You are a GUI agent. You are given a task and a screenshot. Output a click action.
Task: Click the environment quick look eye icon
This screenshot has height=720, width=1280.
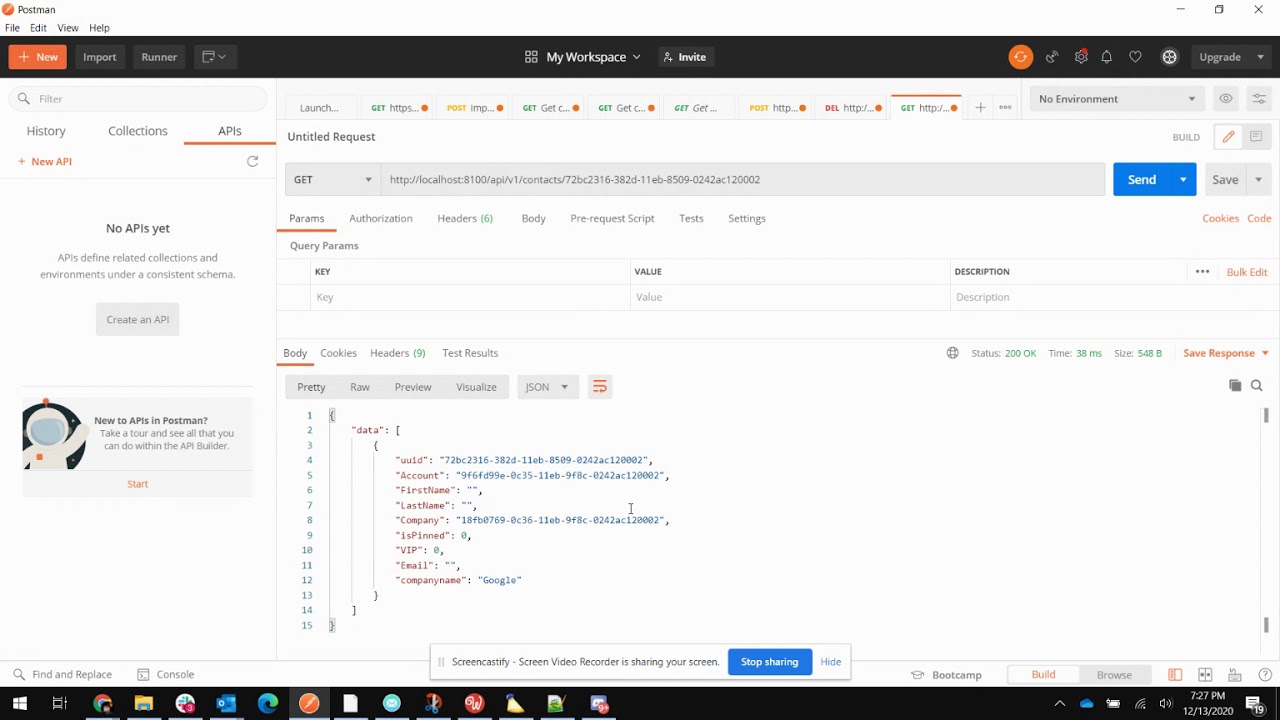[1225, 99]
